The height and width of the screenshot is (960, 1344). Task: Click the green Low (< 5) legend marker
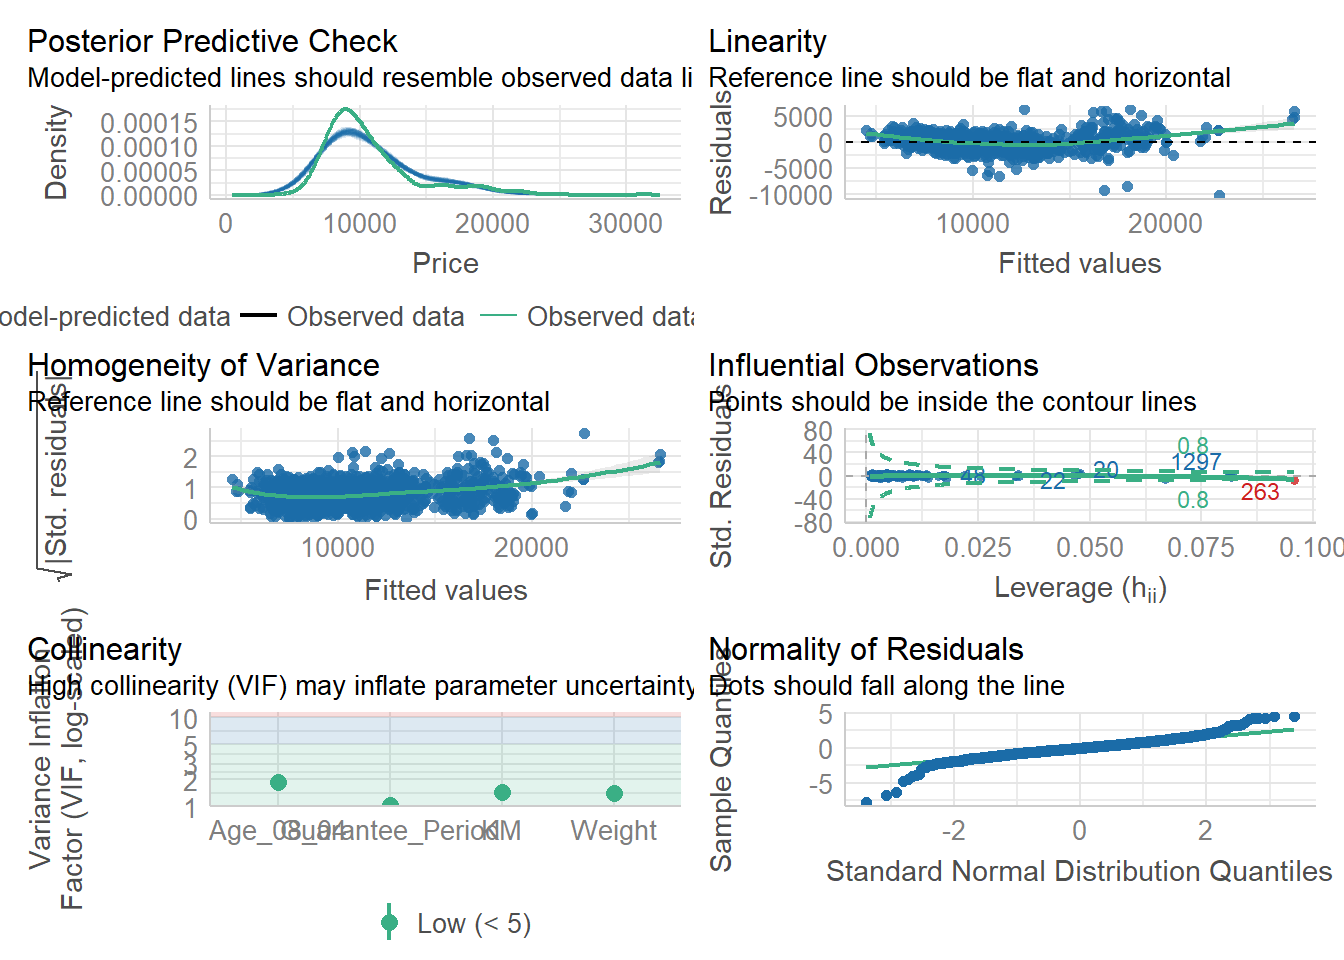(389, 923)
